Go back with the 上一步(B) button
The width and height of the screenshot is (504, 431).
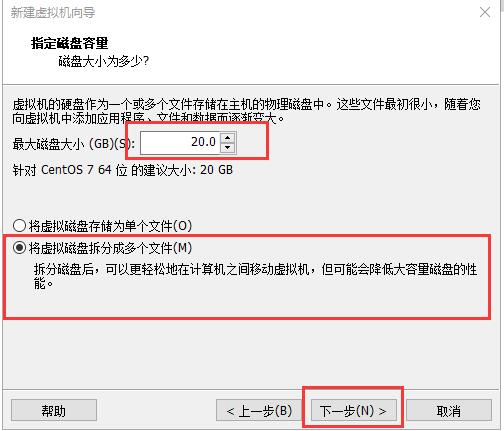point(259,410)
